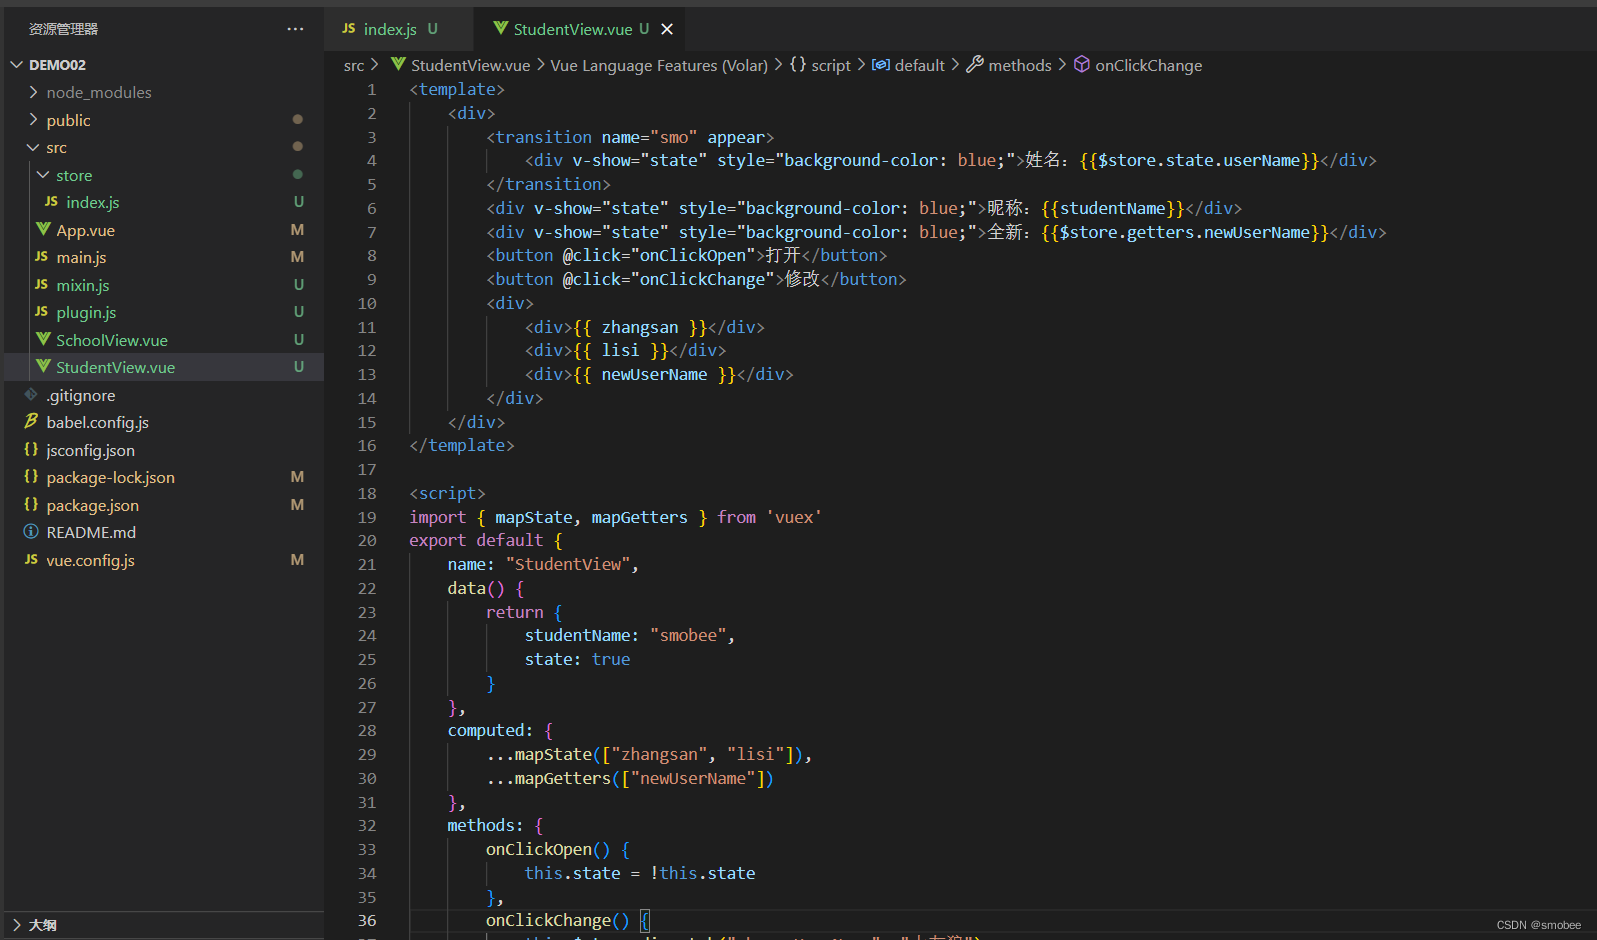
Task: Click the StudentView.vue breadcrumb segment
Action: coord(470,65)
